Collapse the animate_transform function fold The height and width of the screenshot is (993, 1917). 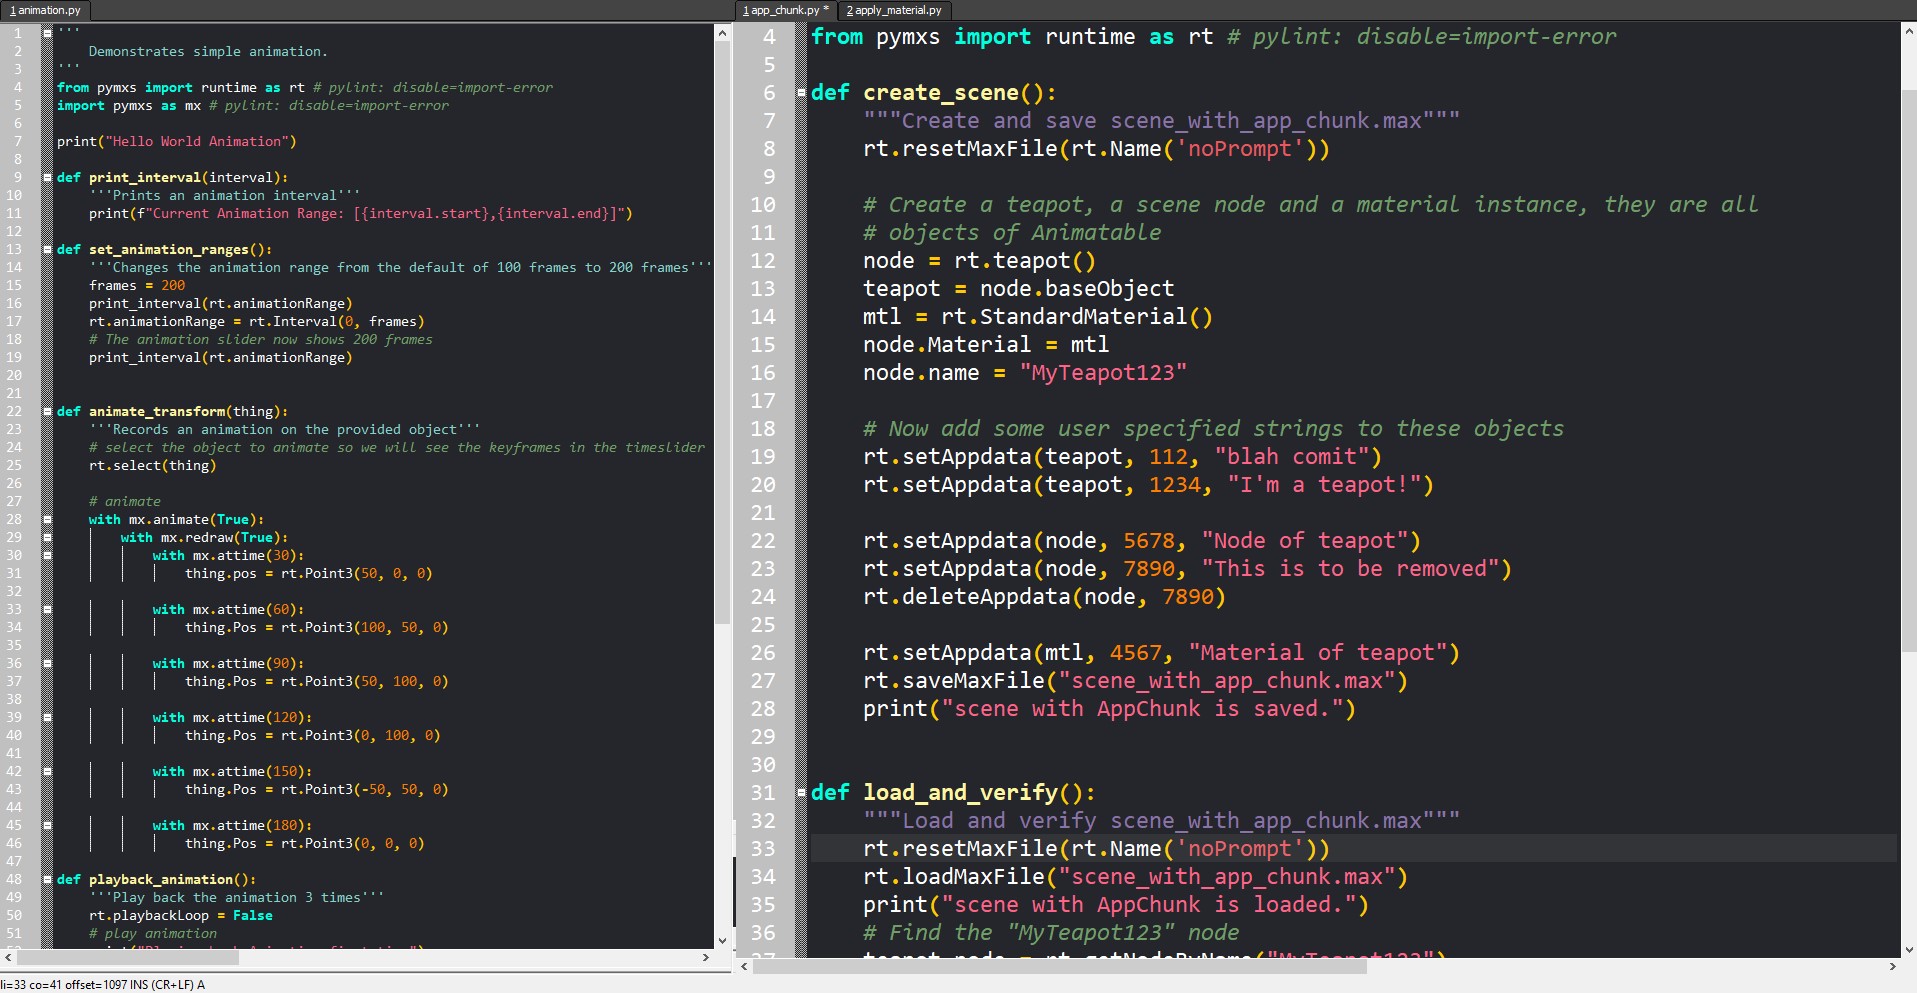click(46, 411)
